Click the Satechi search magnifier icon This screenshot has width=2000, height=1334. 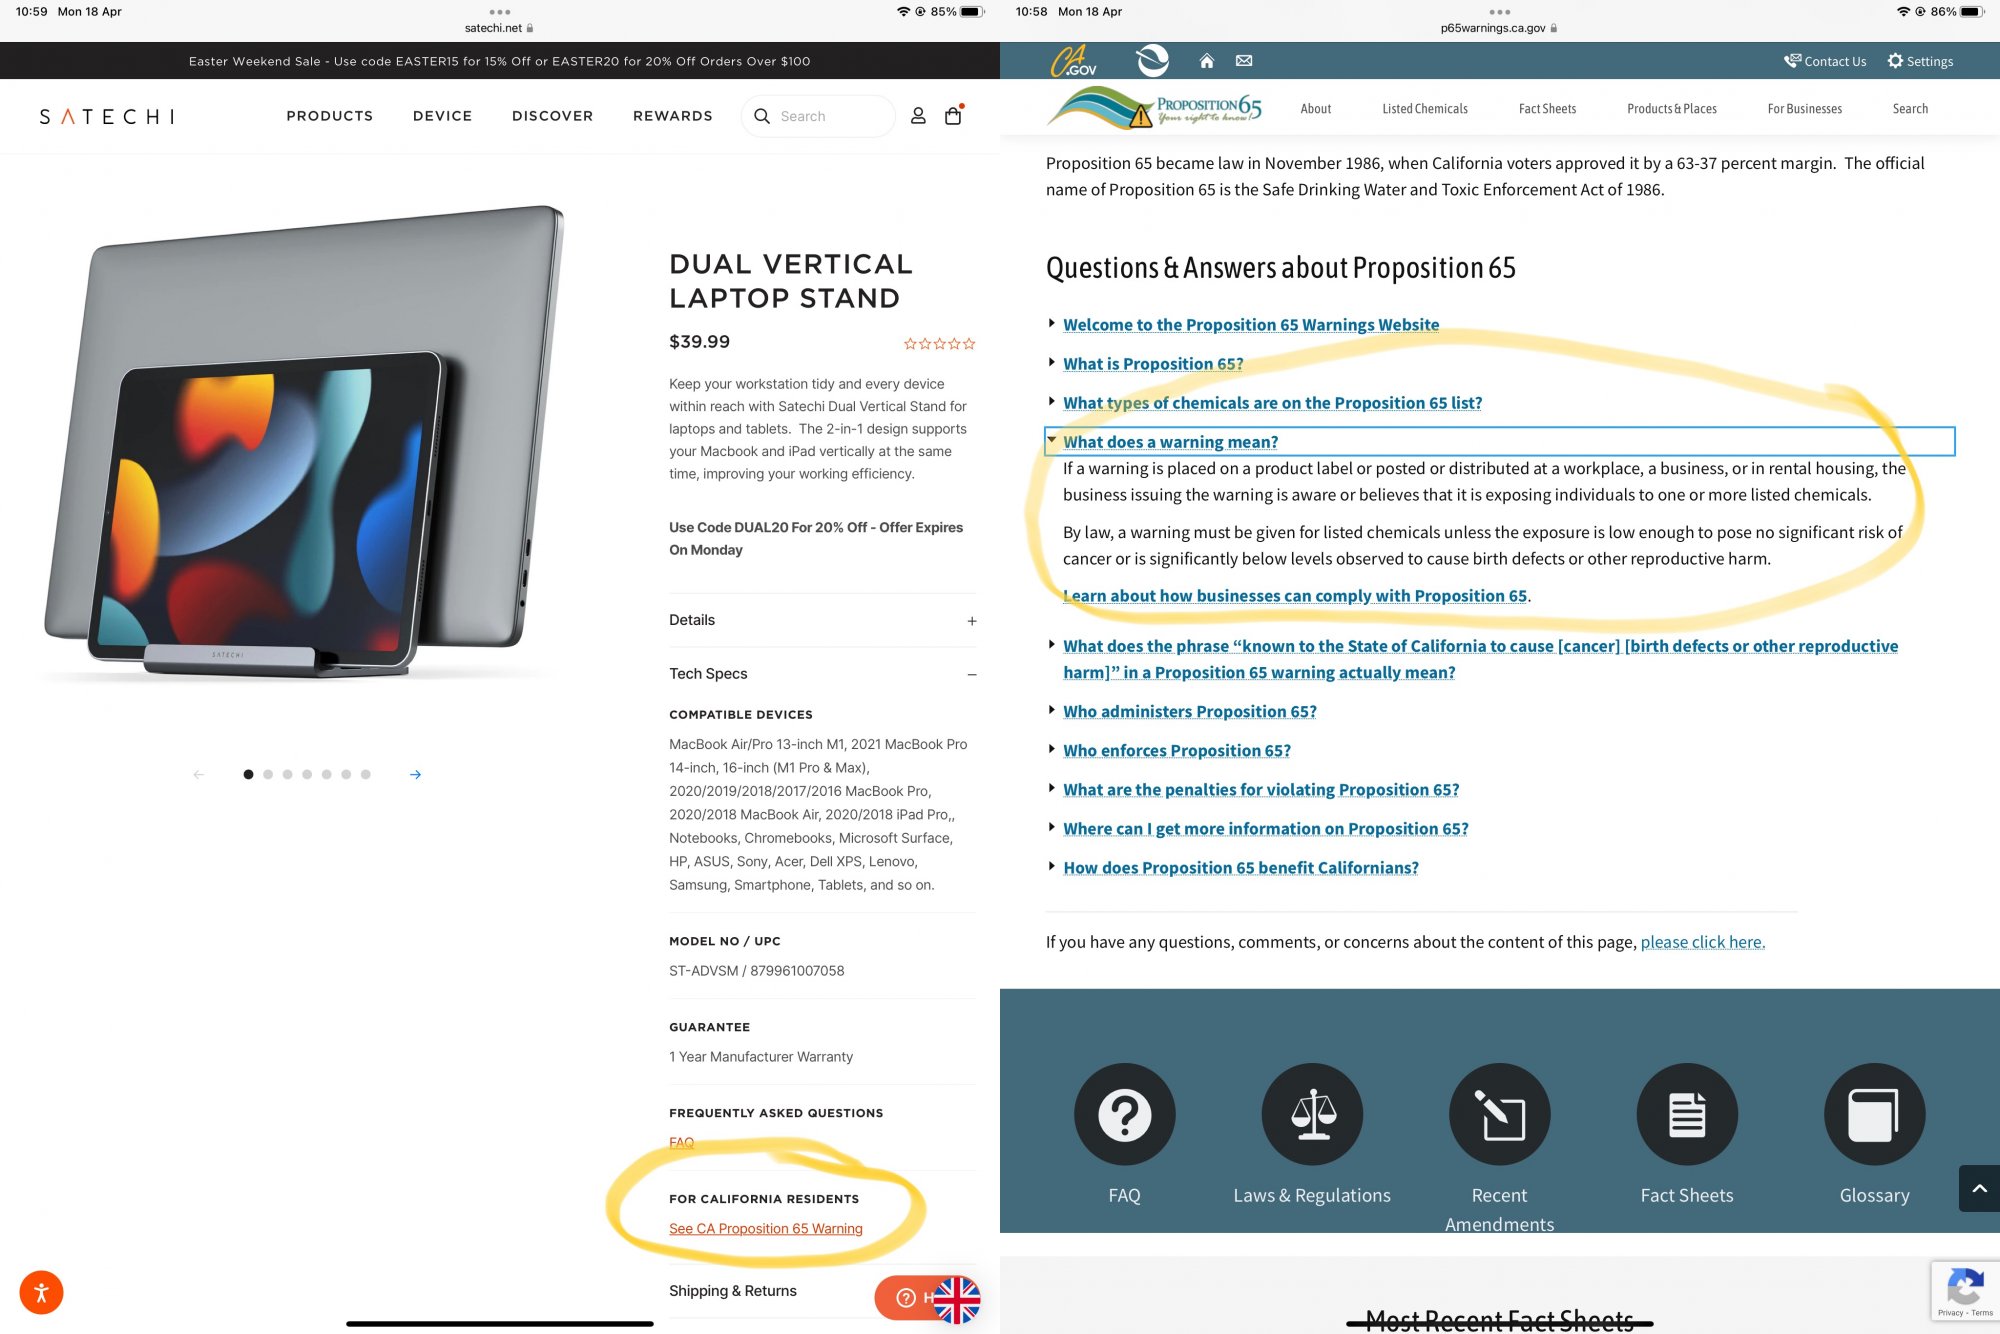tap(762, 116)
